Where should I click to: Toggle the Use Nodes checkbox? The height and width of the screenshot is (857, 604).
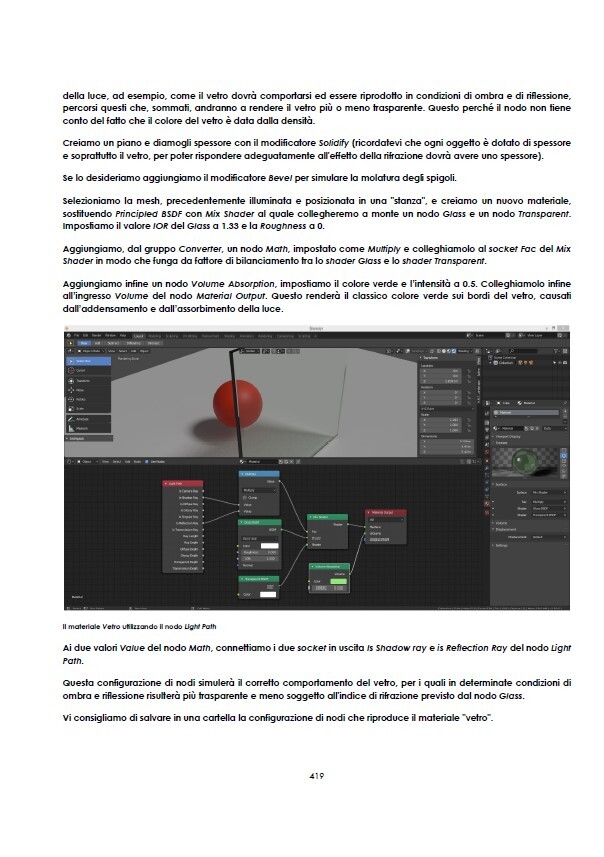pos(146,462)
